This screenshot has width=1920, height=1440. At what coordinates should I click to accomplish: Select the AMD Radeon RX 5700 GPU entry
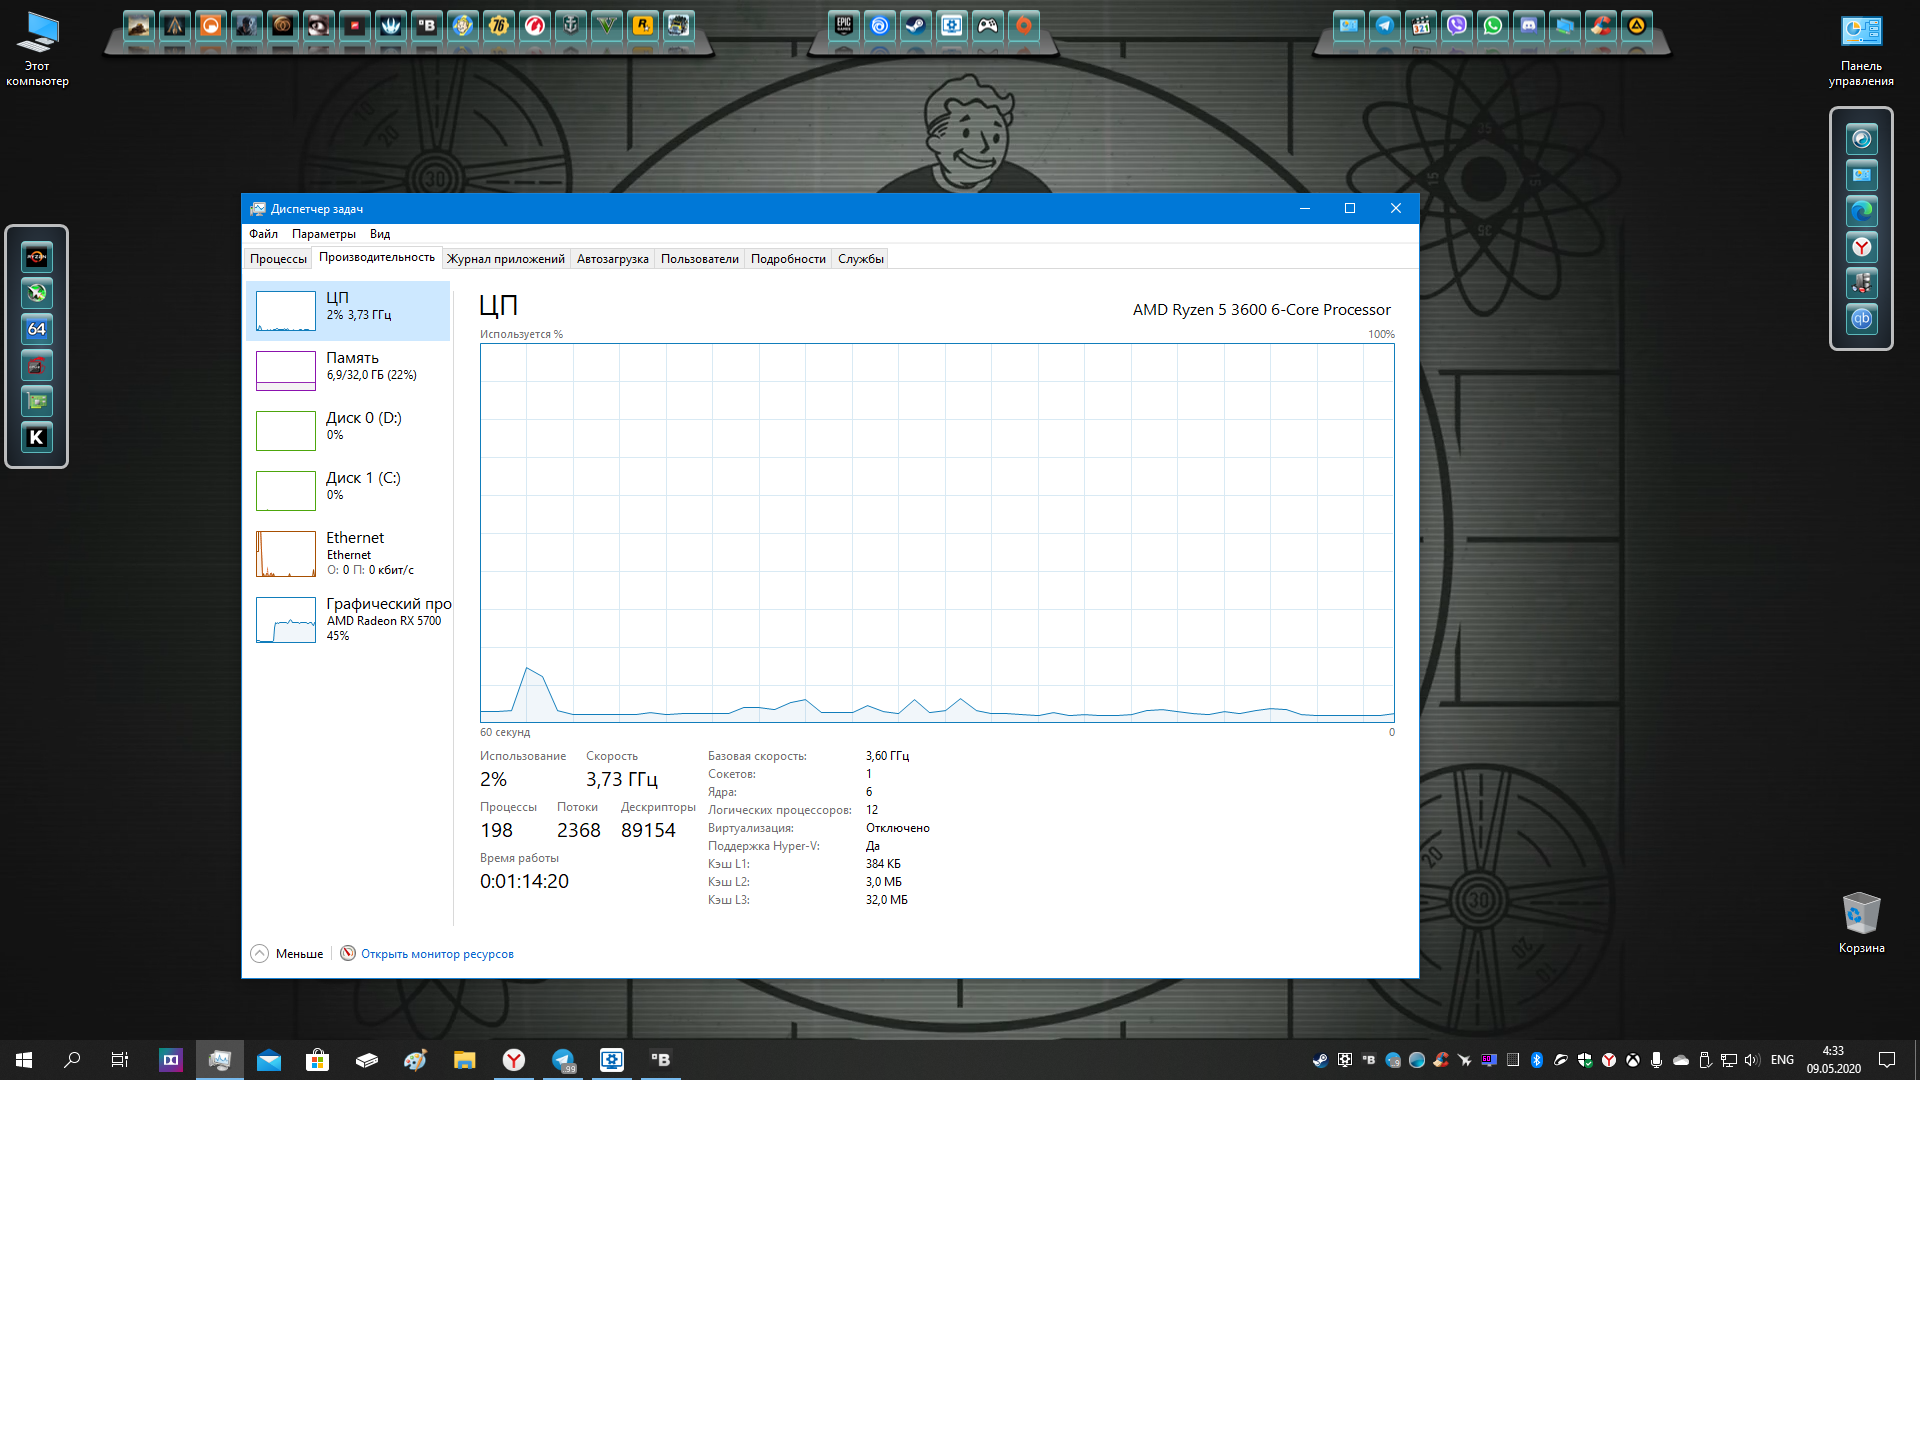tap(348, 620)
